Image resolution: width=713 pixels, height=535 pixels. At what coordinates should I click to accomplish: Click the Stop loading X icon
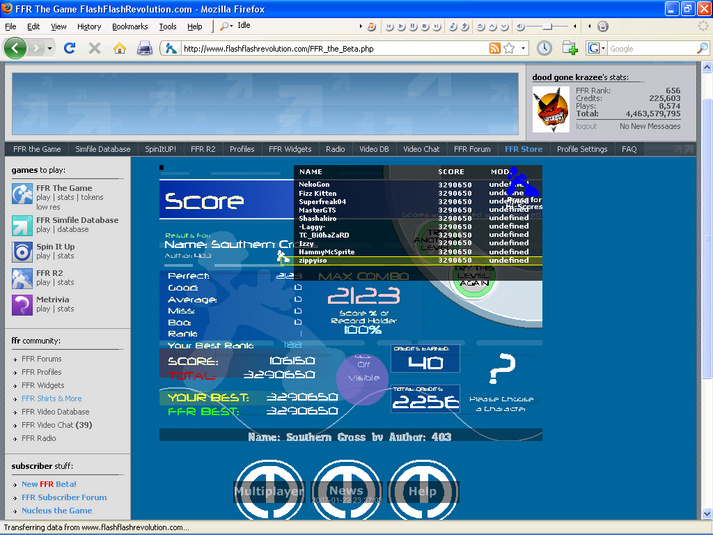pyautogui.click(x=95, y=48)
